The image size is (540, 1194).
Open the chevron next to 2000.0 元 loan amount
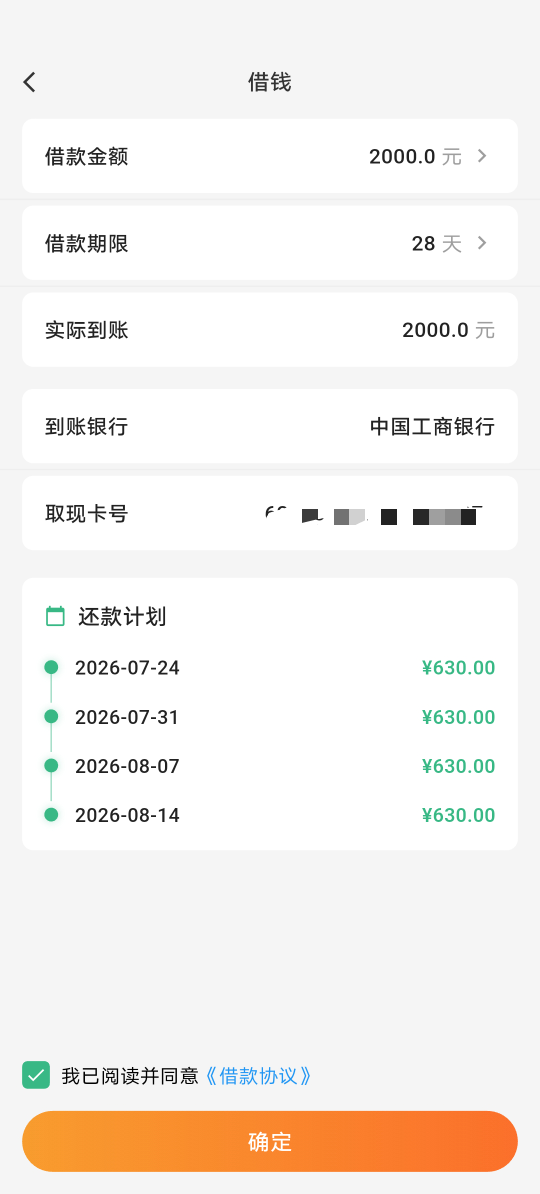(481, 156)
